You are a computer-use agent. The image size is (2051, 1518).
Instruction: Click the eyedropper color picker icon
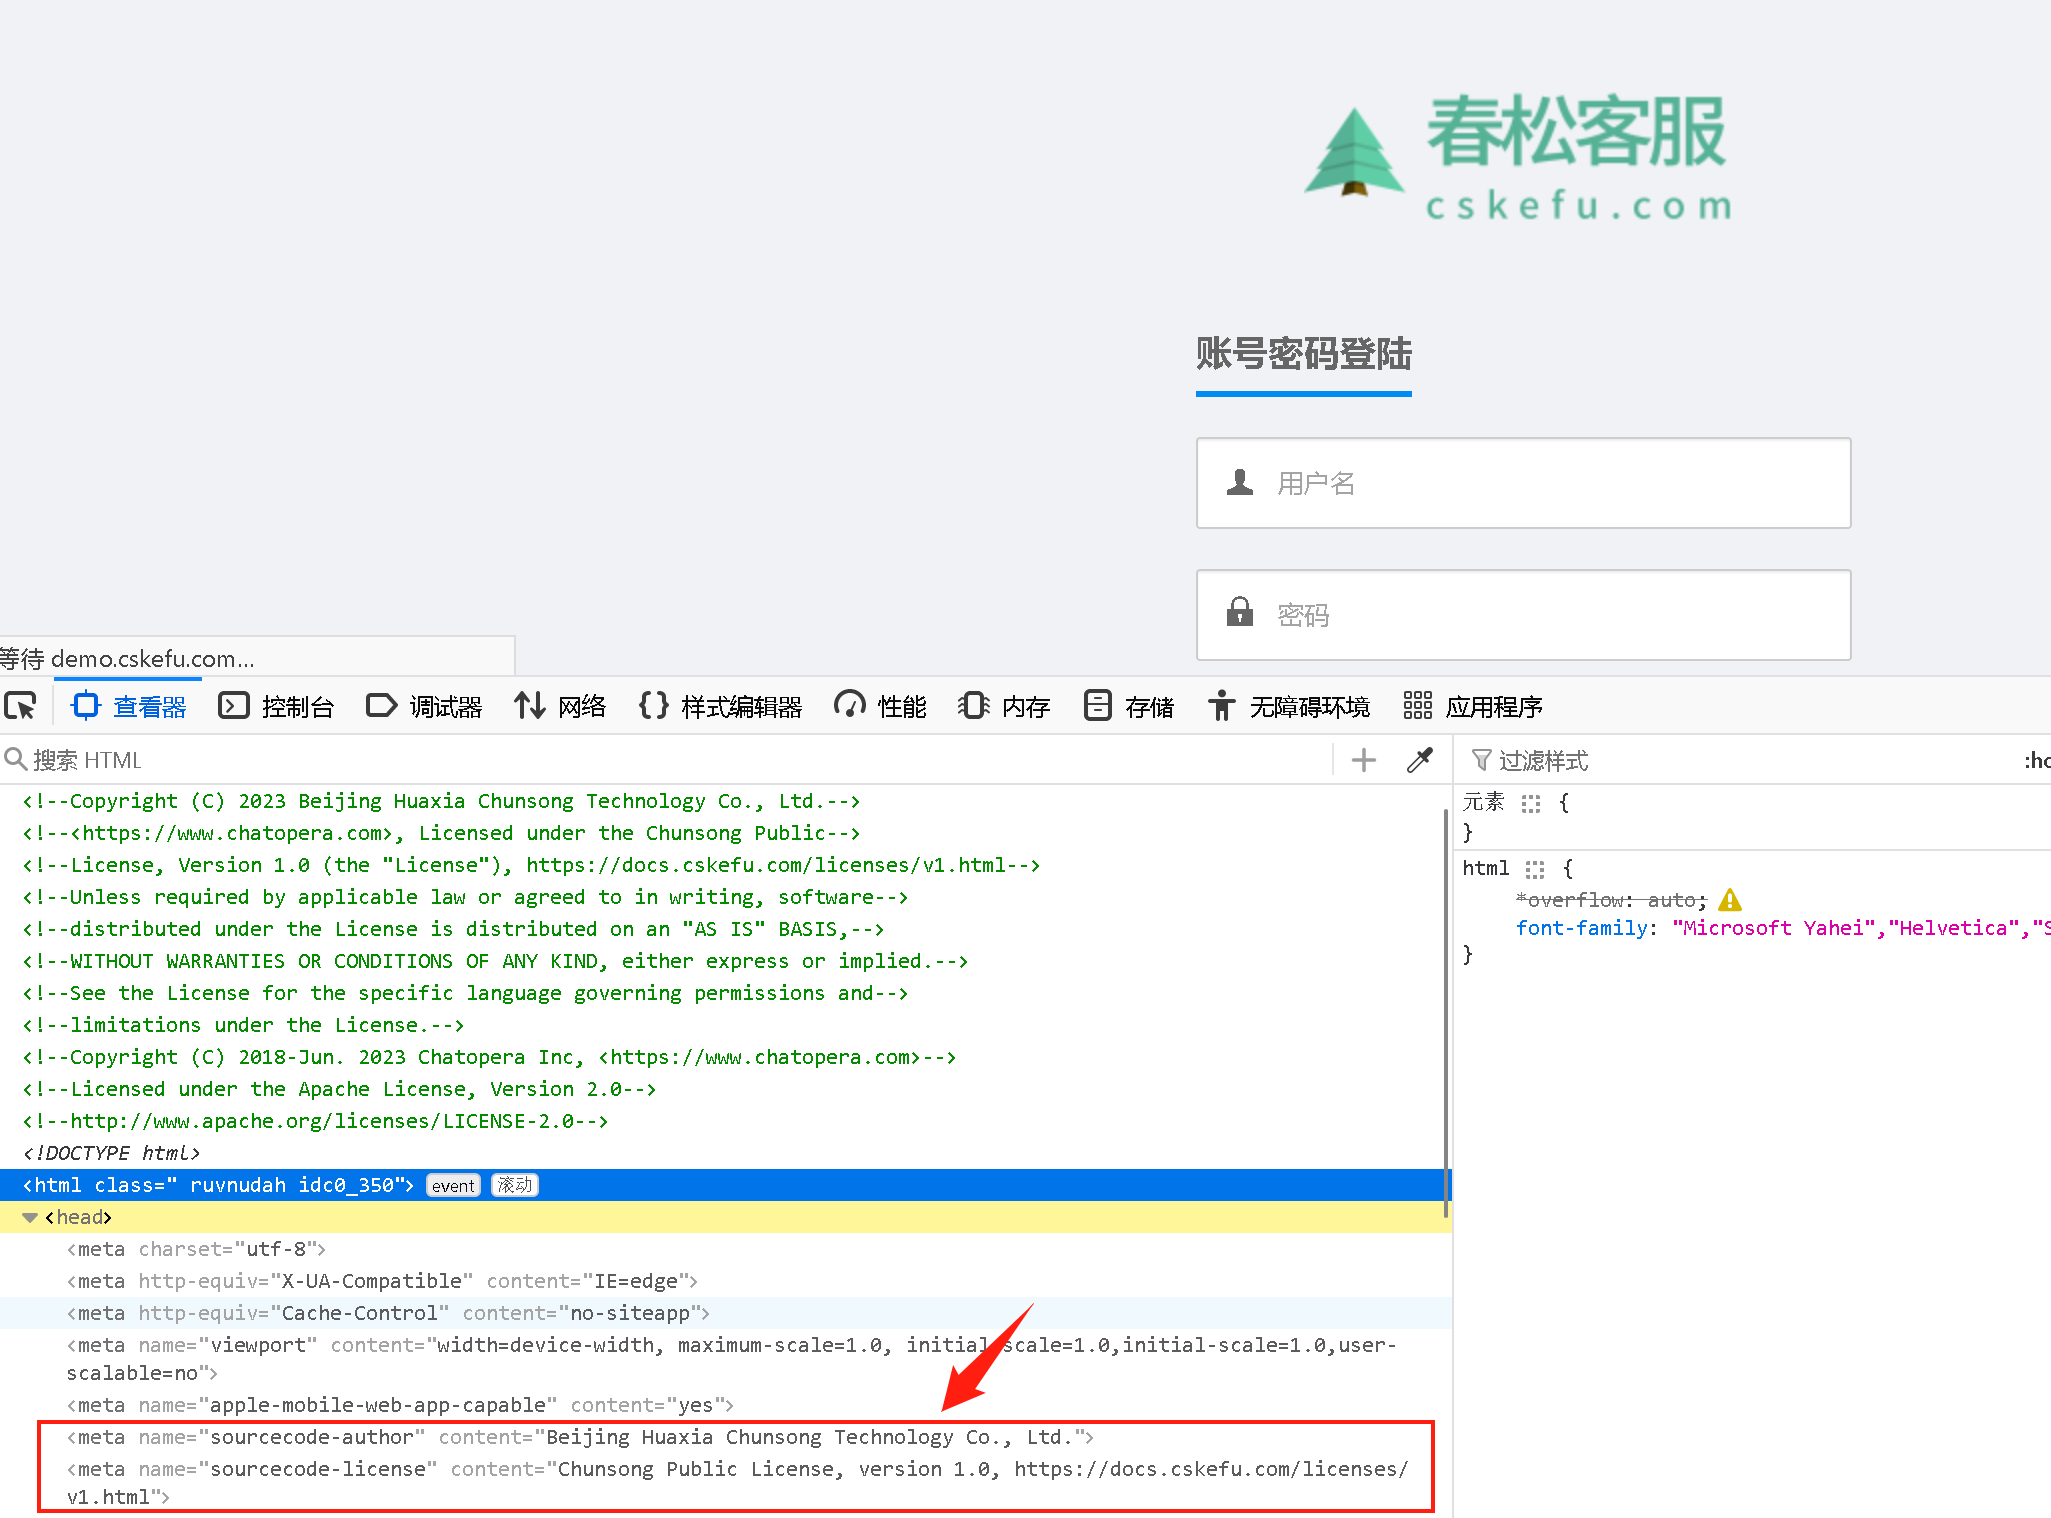point(1419,760)
